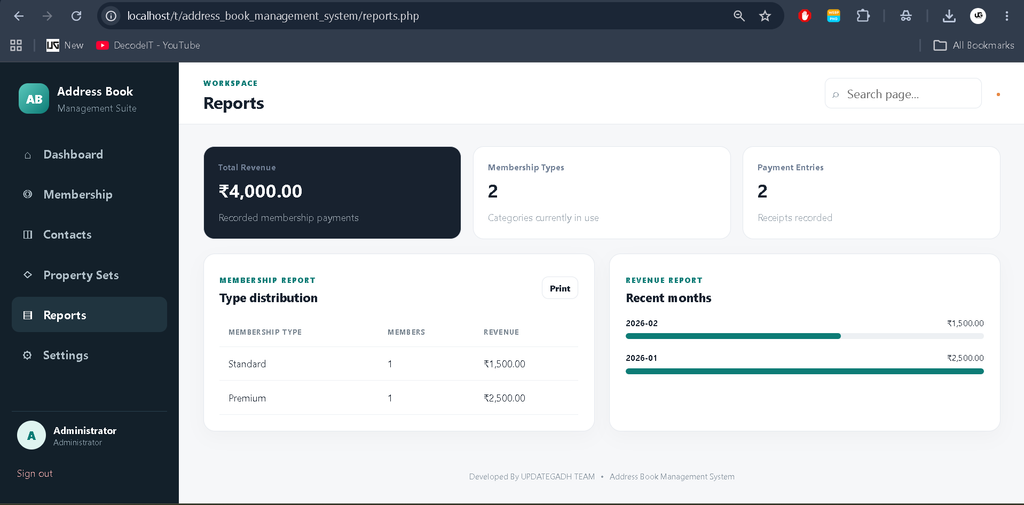
Task: Click the orange dot indicator near search
Action: tap(998, 95)
